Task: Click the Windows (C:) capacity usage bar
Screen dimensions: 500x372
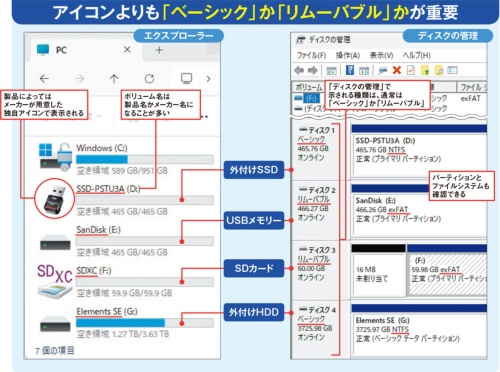Action: click(145, 159)
